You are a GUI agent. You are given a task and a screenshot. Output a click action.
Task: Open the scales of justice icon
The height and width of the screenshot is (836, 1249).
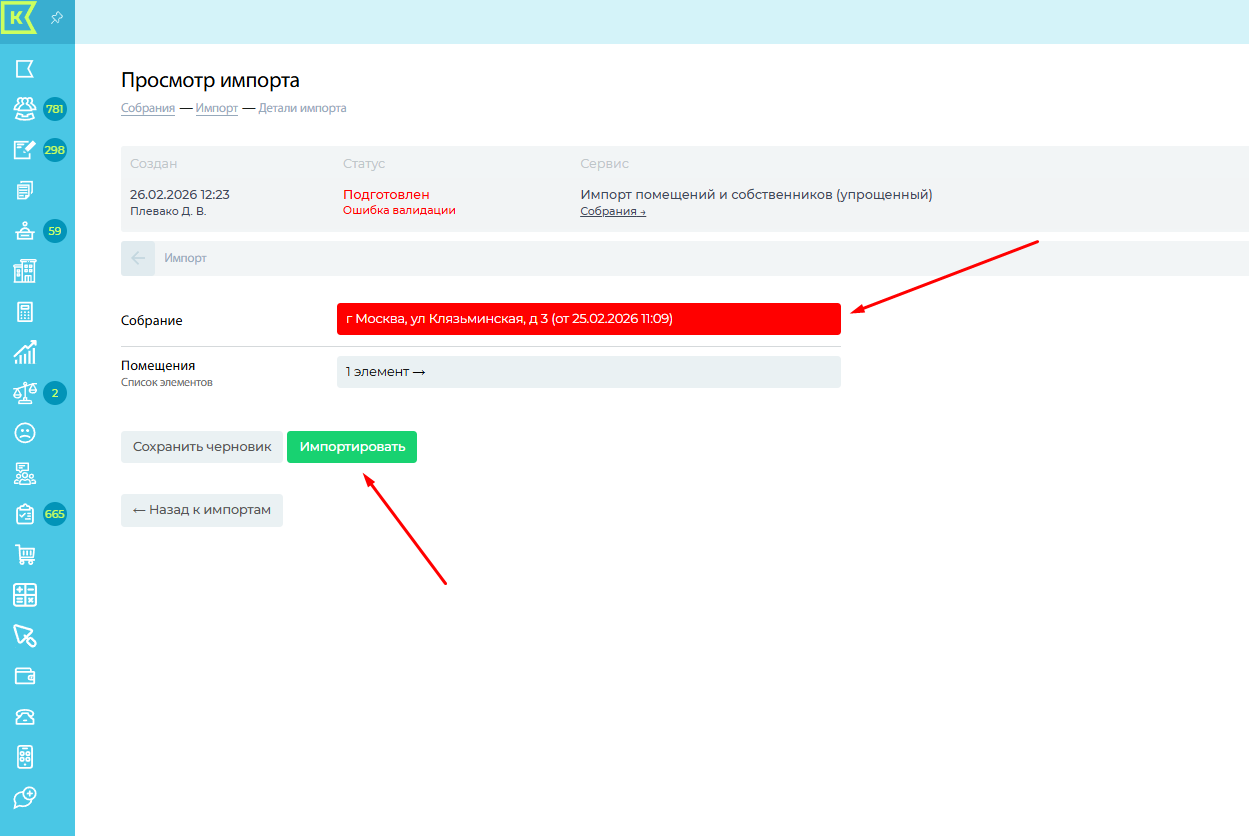[x=25, y=393]
